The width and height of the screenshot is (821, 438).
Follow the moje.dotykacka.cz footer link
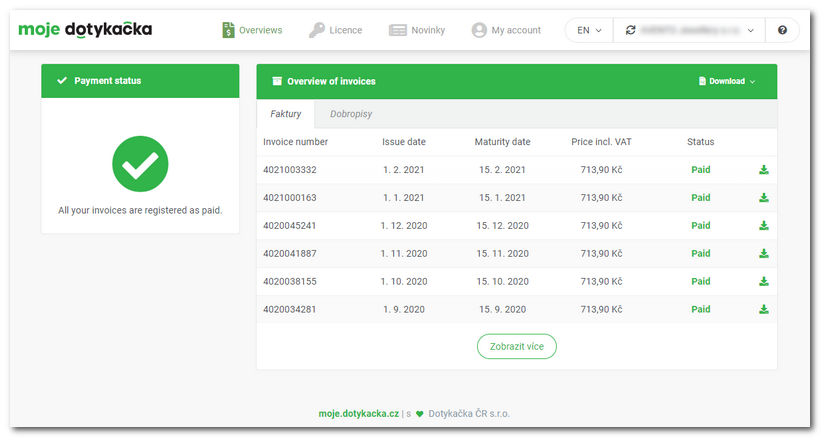[x=359, y=413]
